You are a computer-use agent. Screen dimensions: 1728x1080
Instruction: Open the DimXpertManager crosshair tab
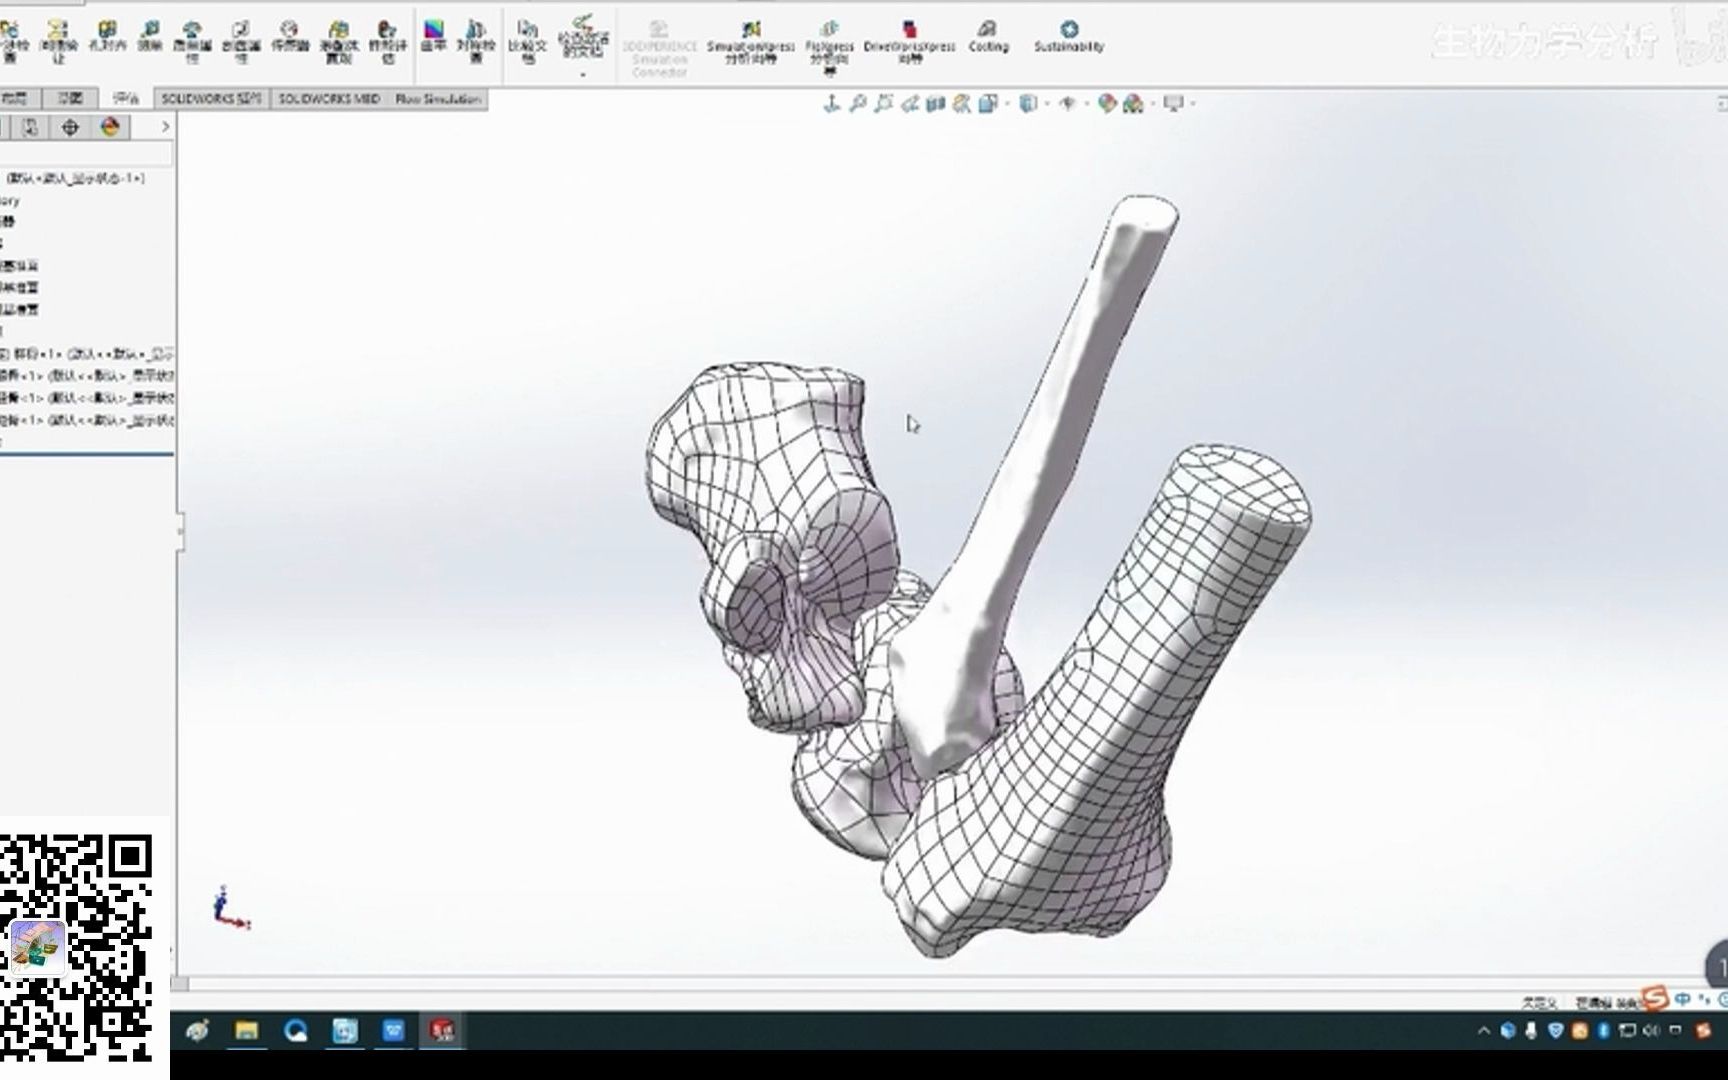pos(70,127)
